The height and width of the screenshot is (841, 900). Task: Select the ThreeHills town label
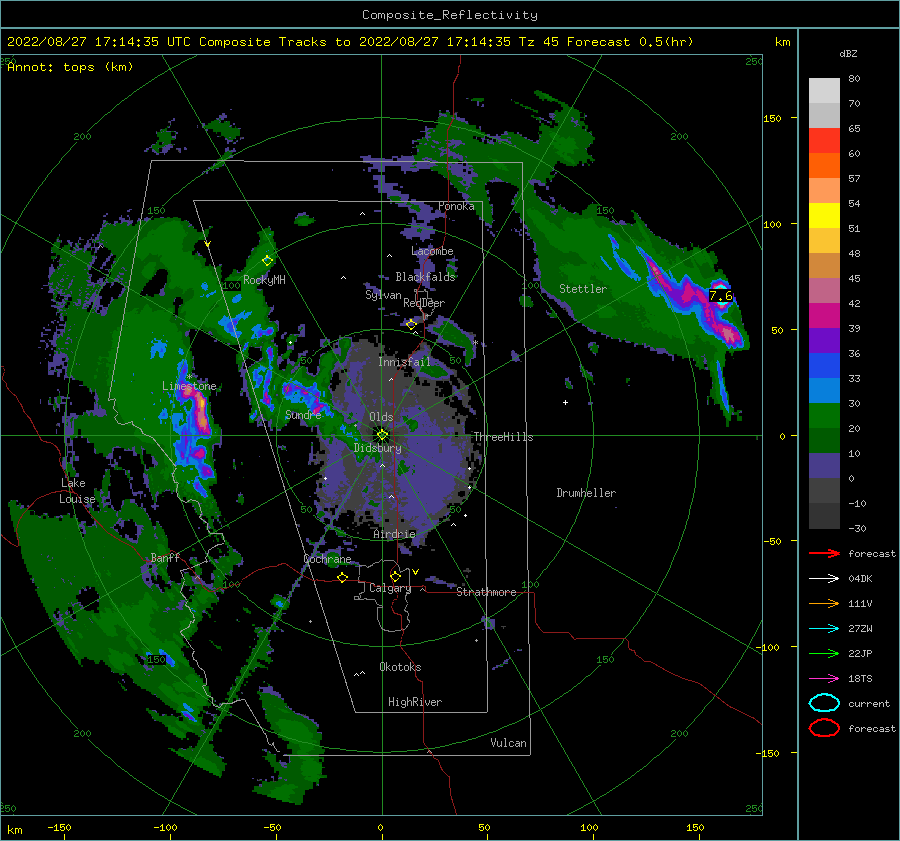(503, 437)
